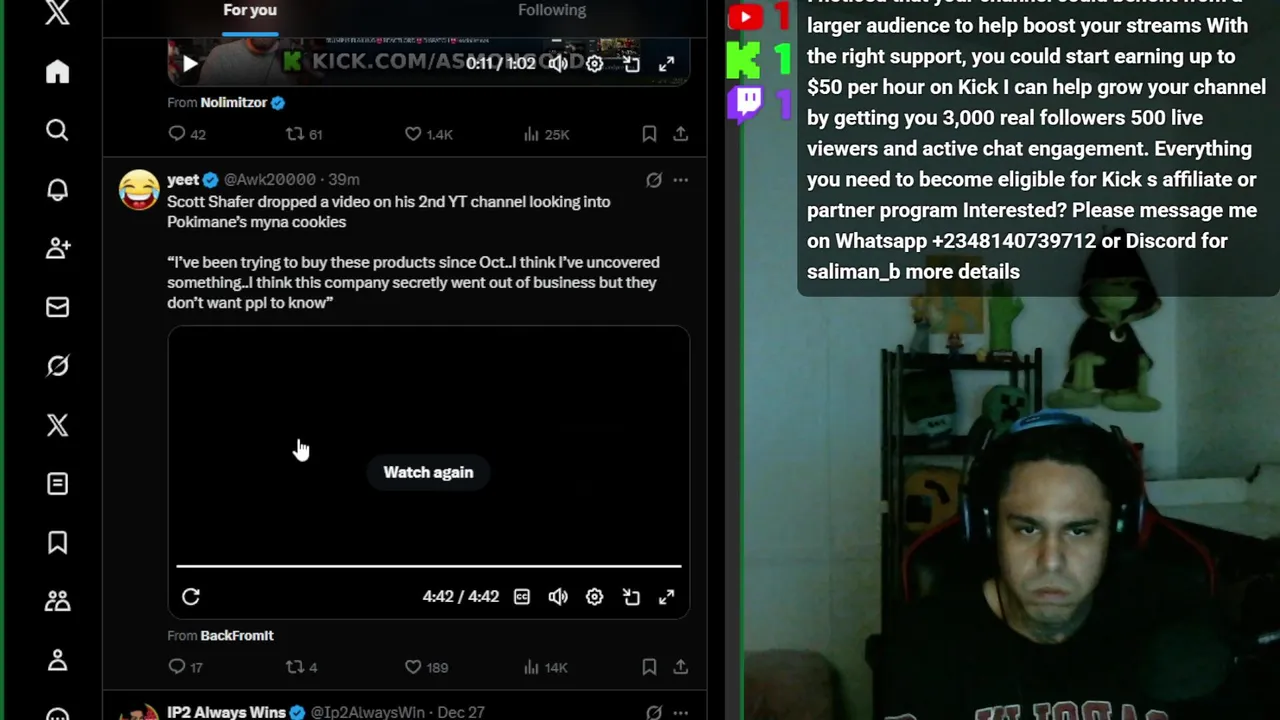Open Communities icon in the sidebar
The height and width of the screenshot is (720, 1280).
point(57,601)
